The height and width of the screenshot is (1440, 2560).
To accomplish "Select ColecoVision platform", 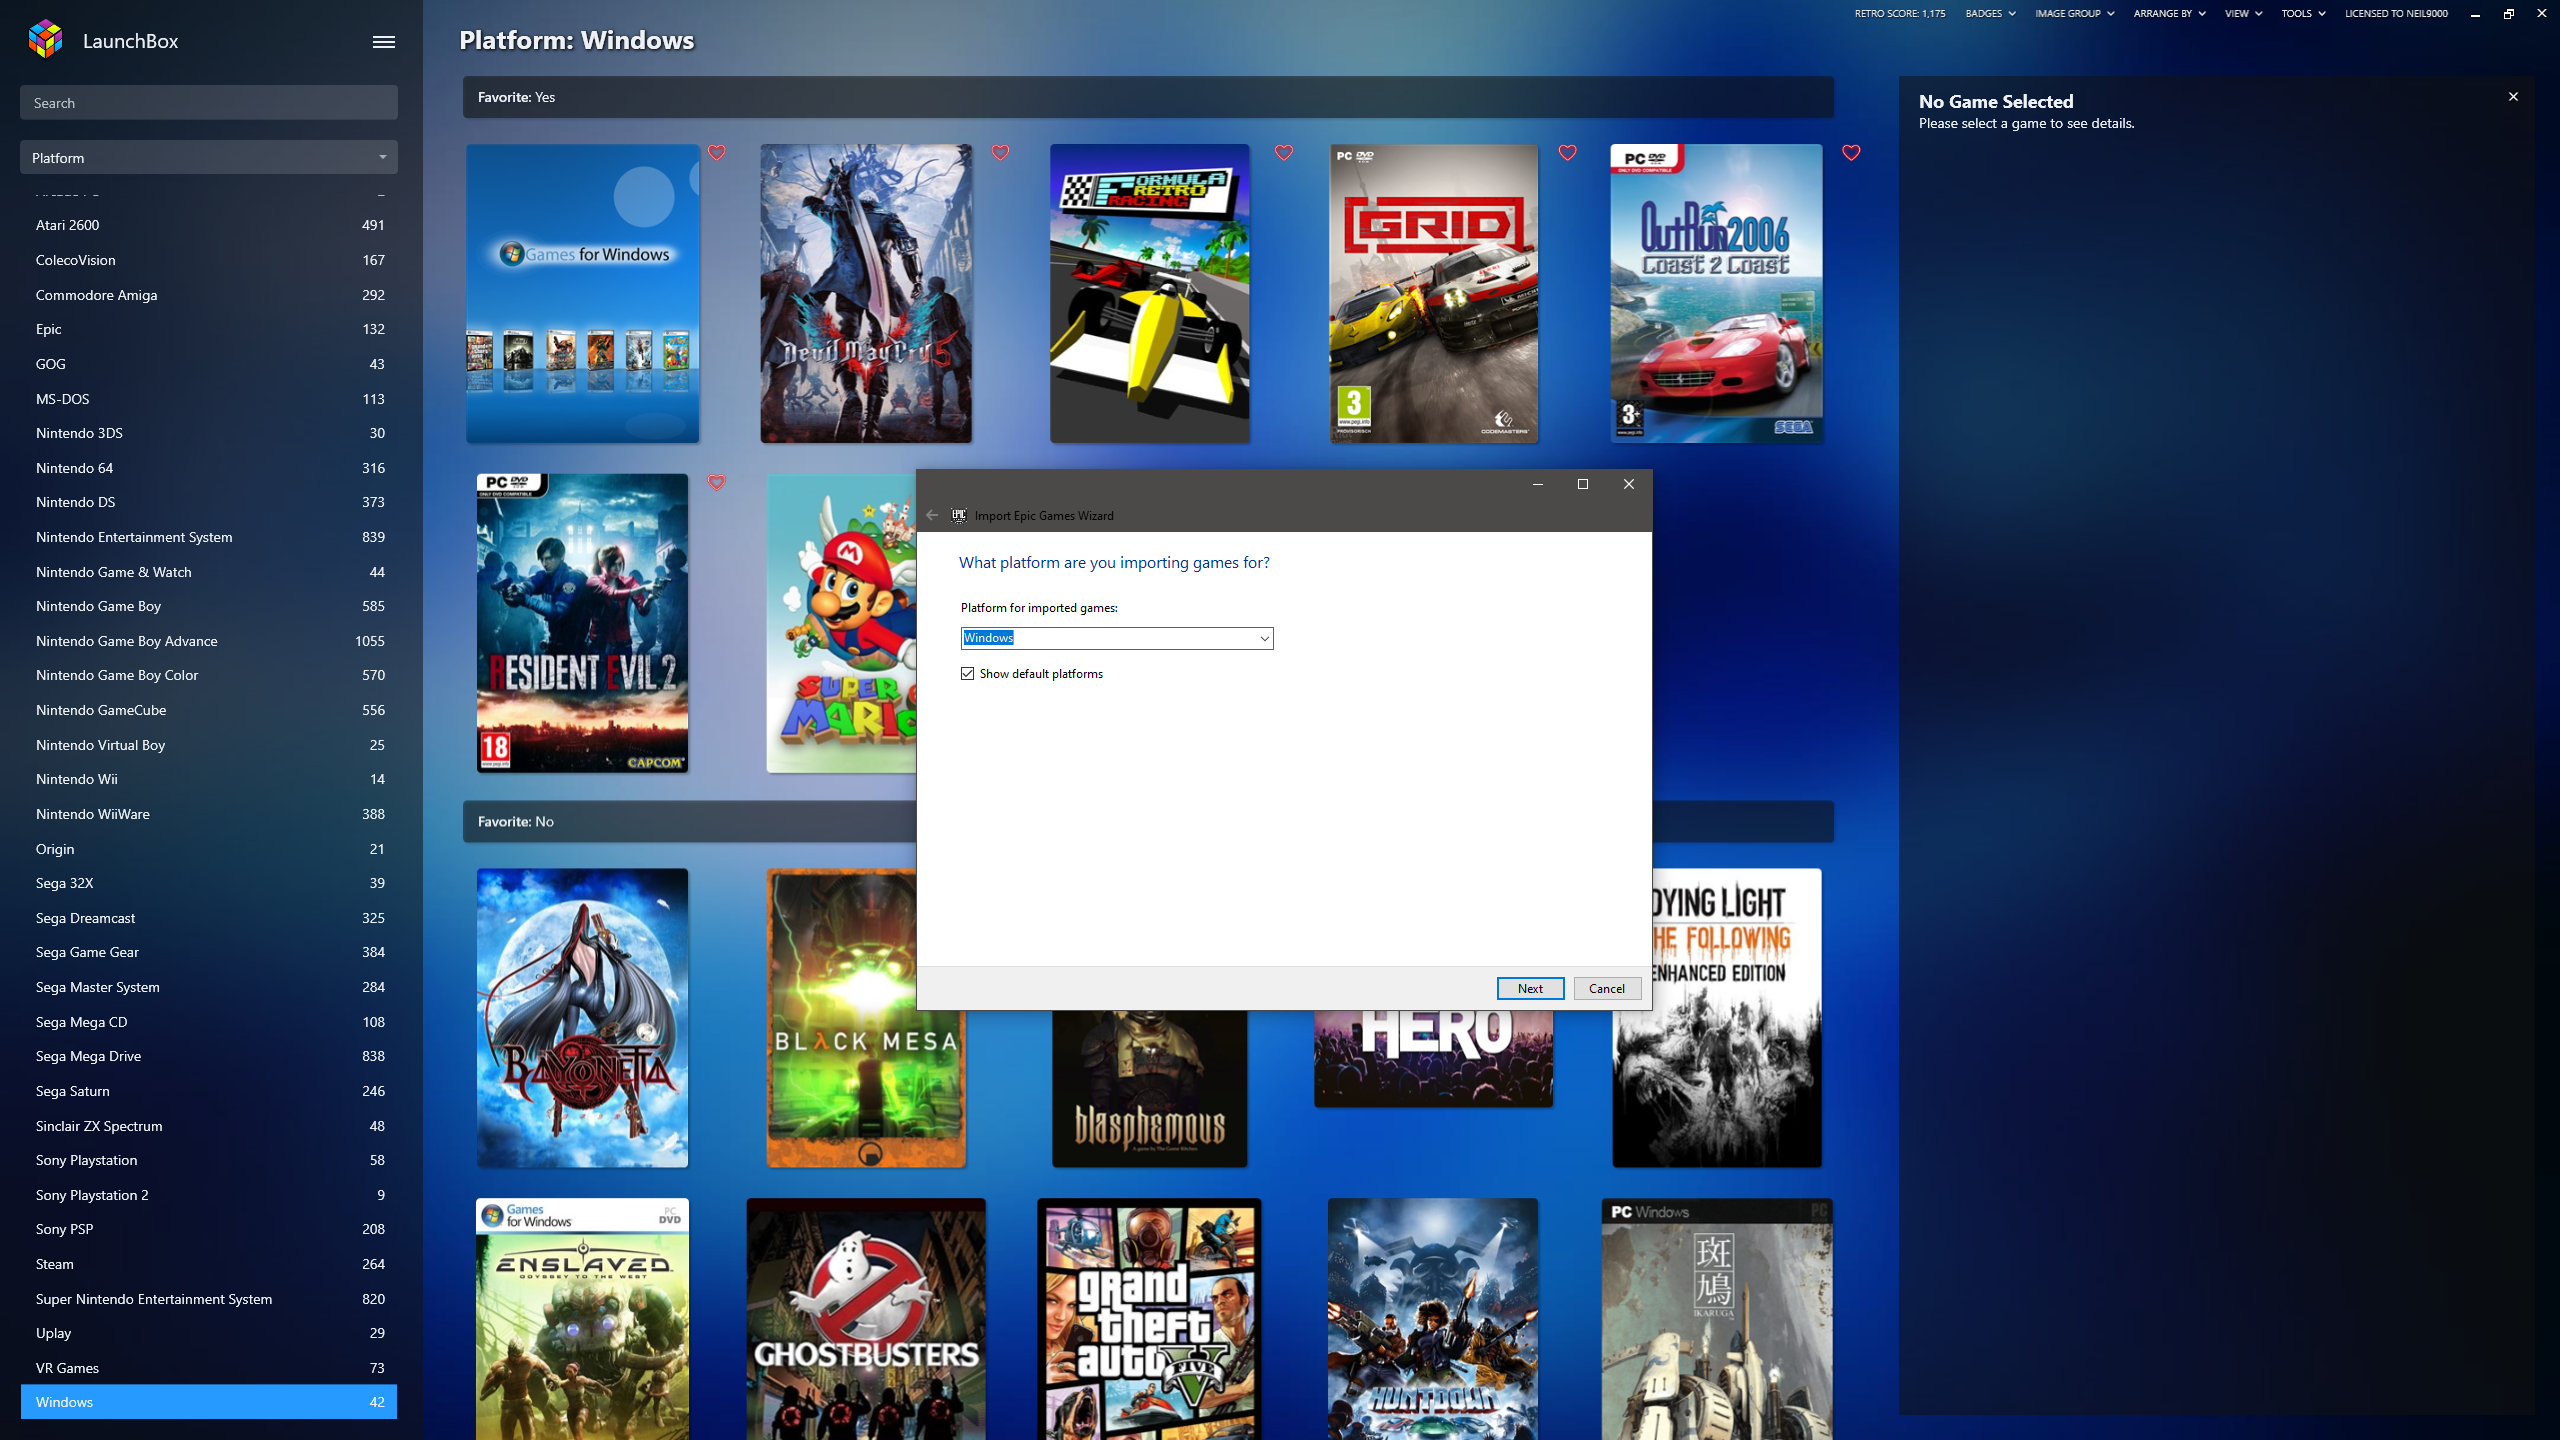I will [x=209, y=260].
